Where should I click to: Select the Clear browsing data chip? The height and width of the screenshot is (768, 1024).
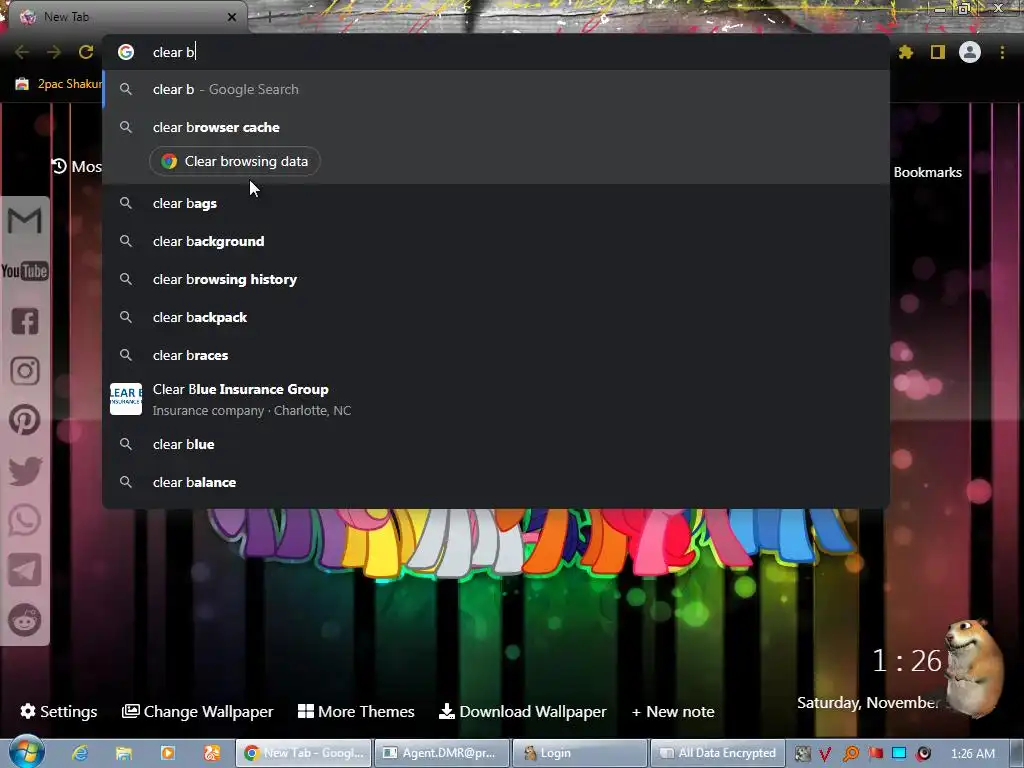click(234, 161)
